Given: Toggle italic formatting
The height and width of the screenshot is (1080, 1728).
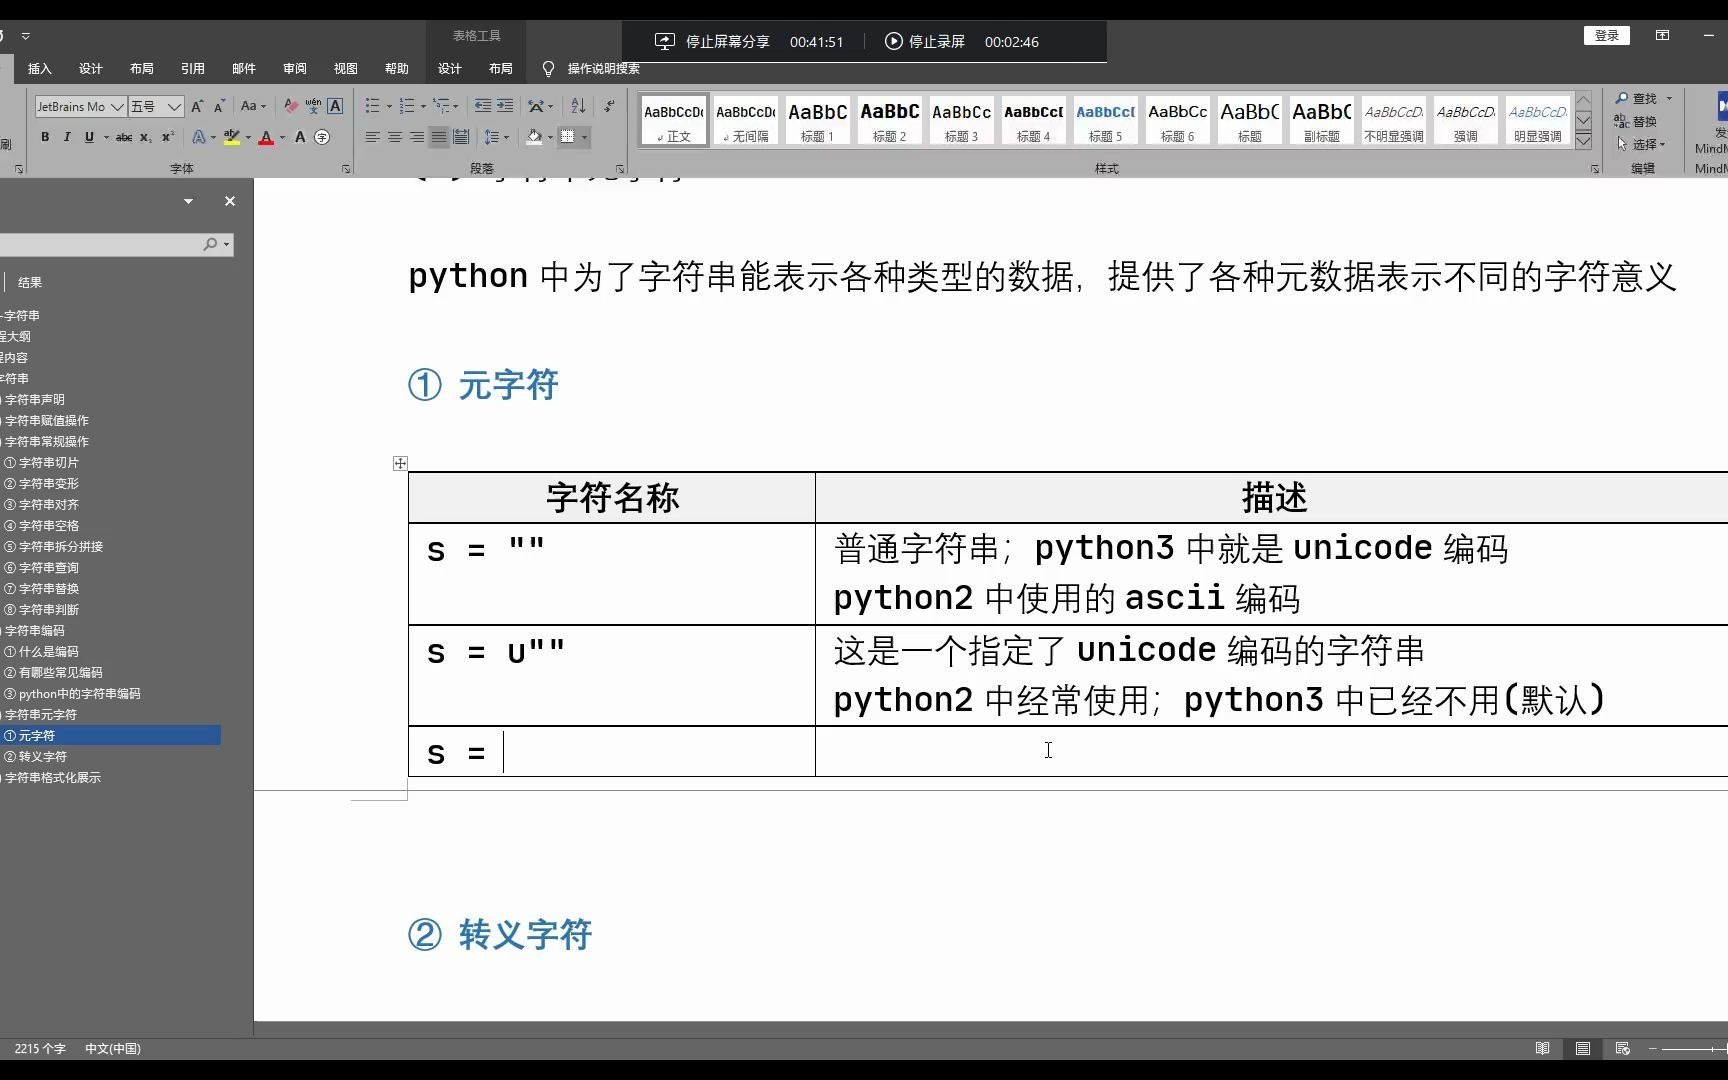Looking at the screenshot, I should [67, 137].
